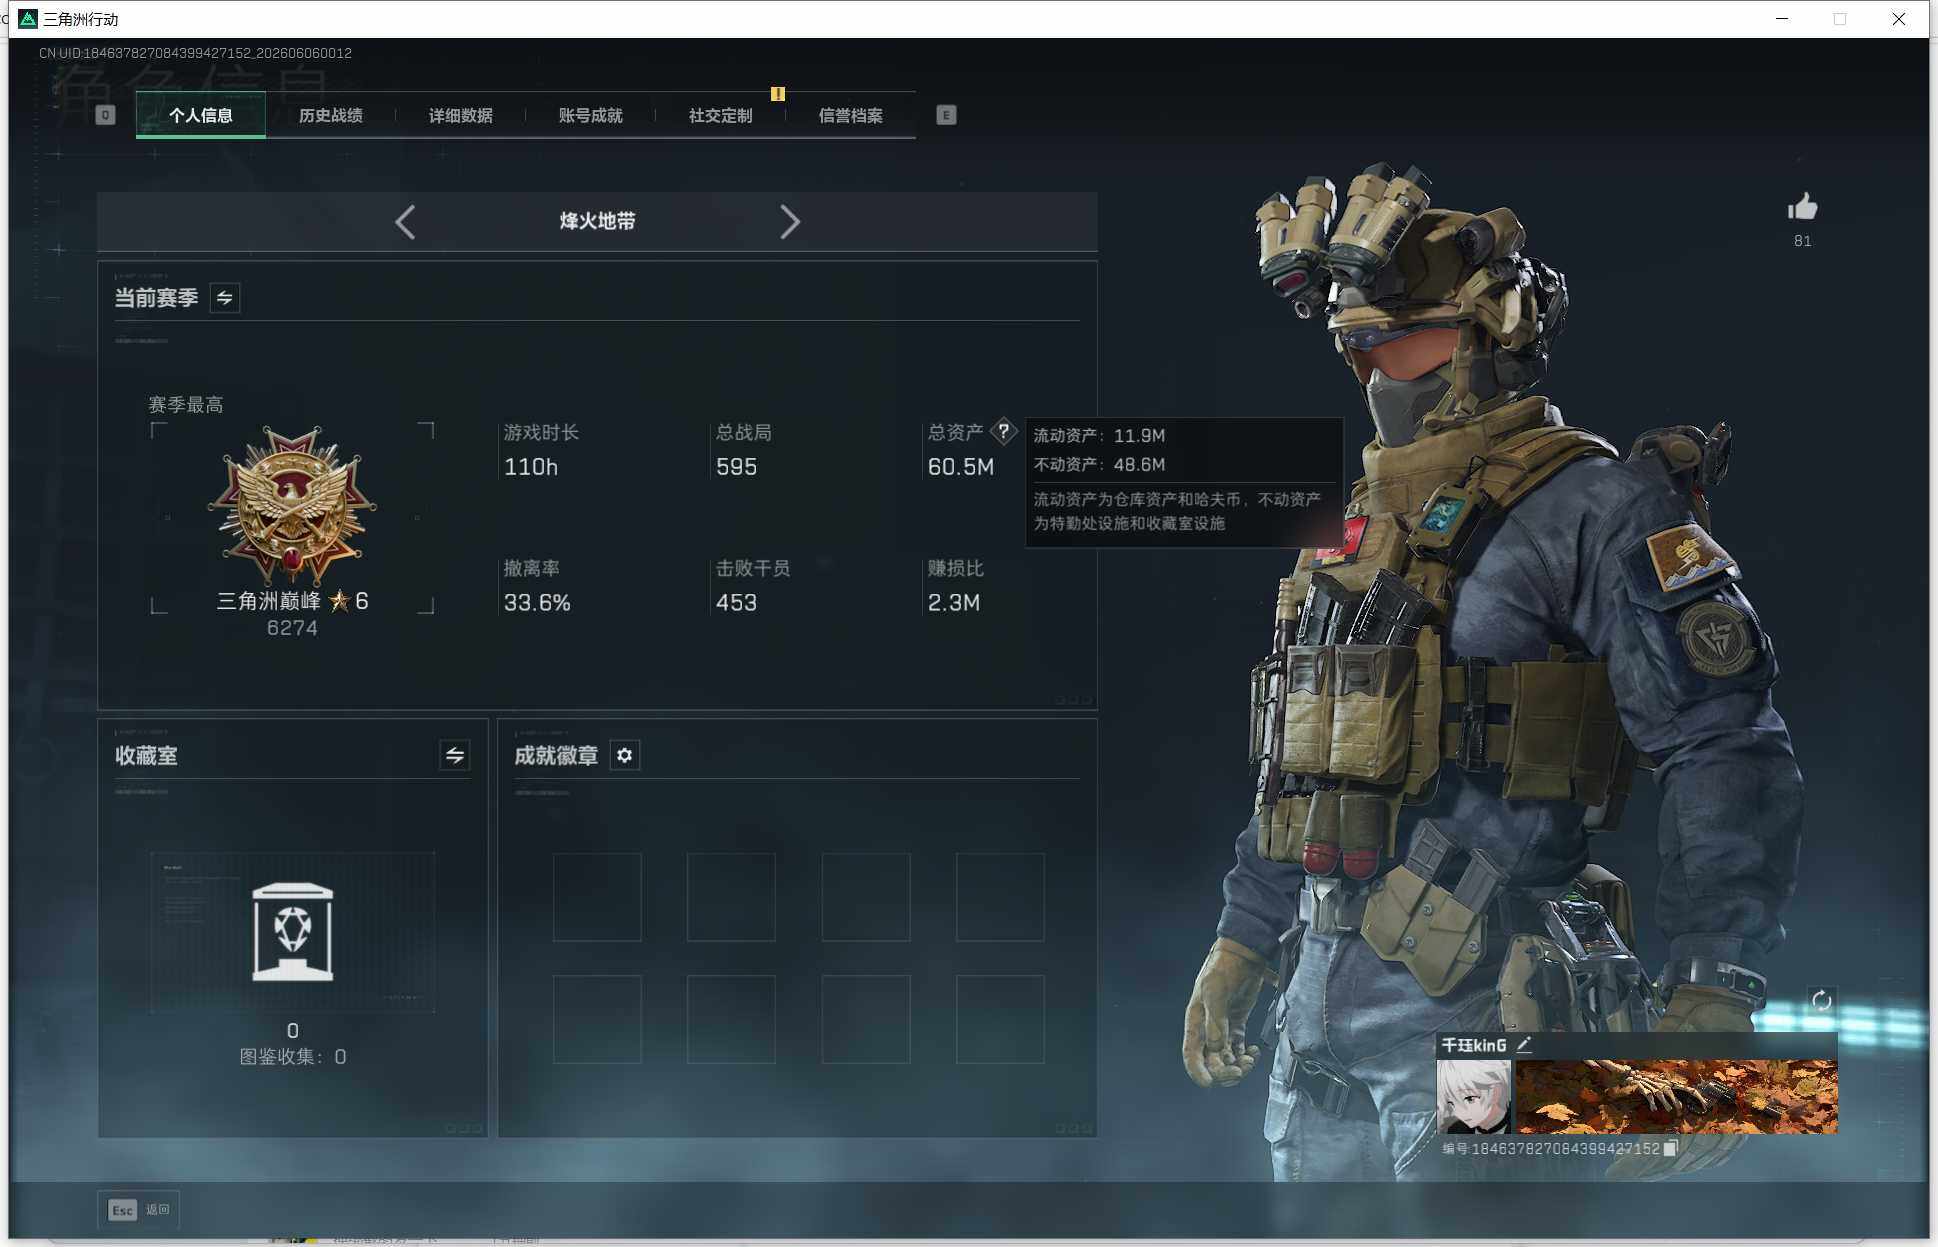Click the 流动资产: 11.9M tooltip line
Screen dimensions: 1938x1247
click(1099, 436)
